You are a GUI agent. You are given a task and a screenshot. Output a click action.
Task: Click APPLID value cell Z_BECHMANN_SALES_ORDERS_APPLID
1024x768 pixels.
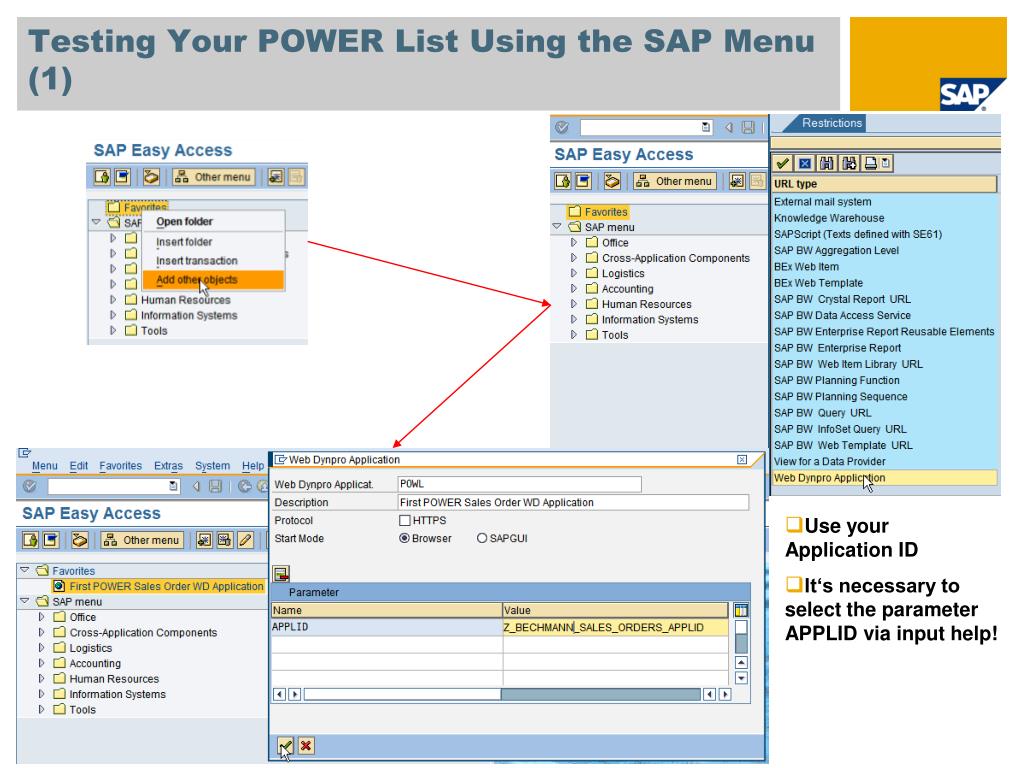coord(615,627)
